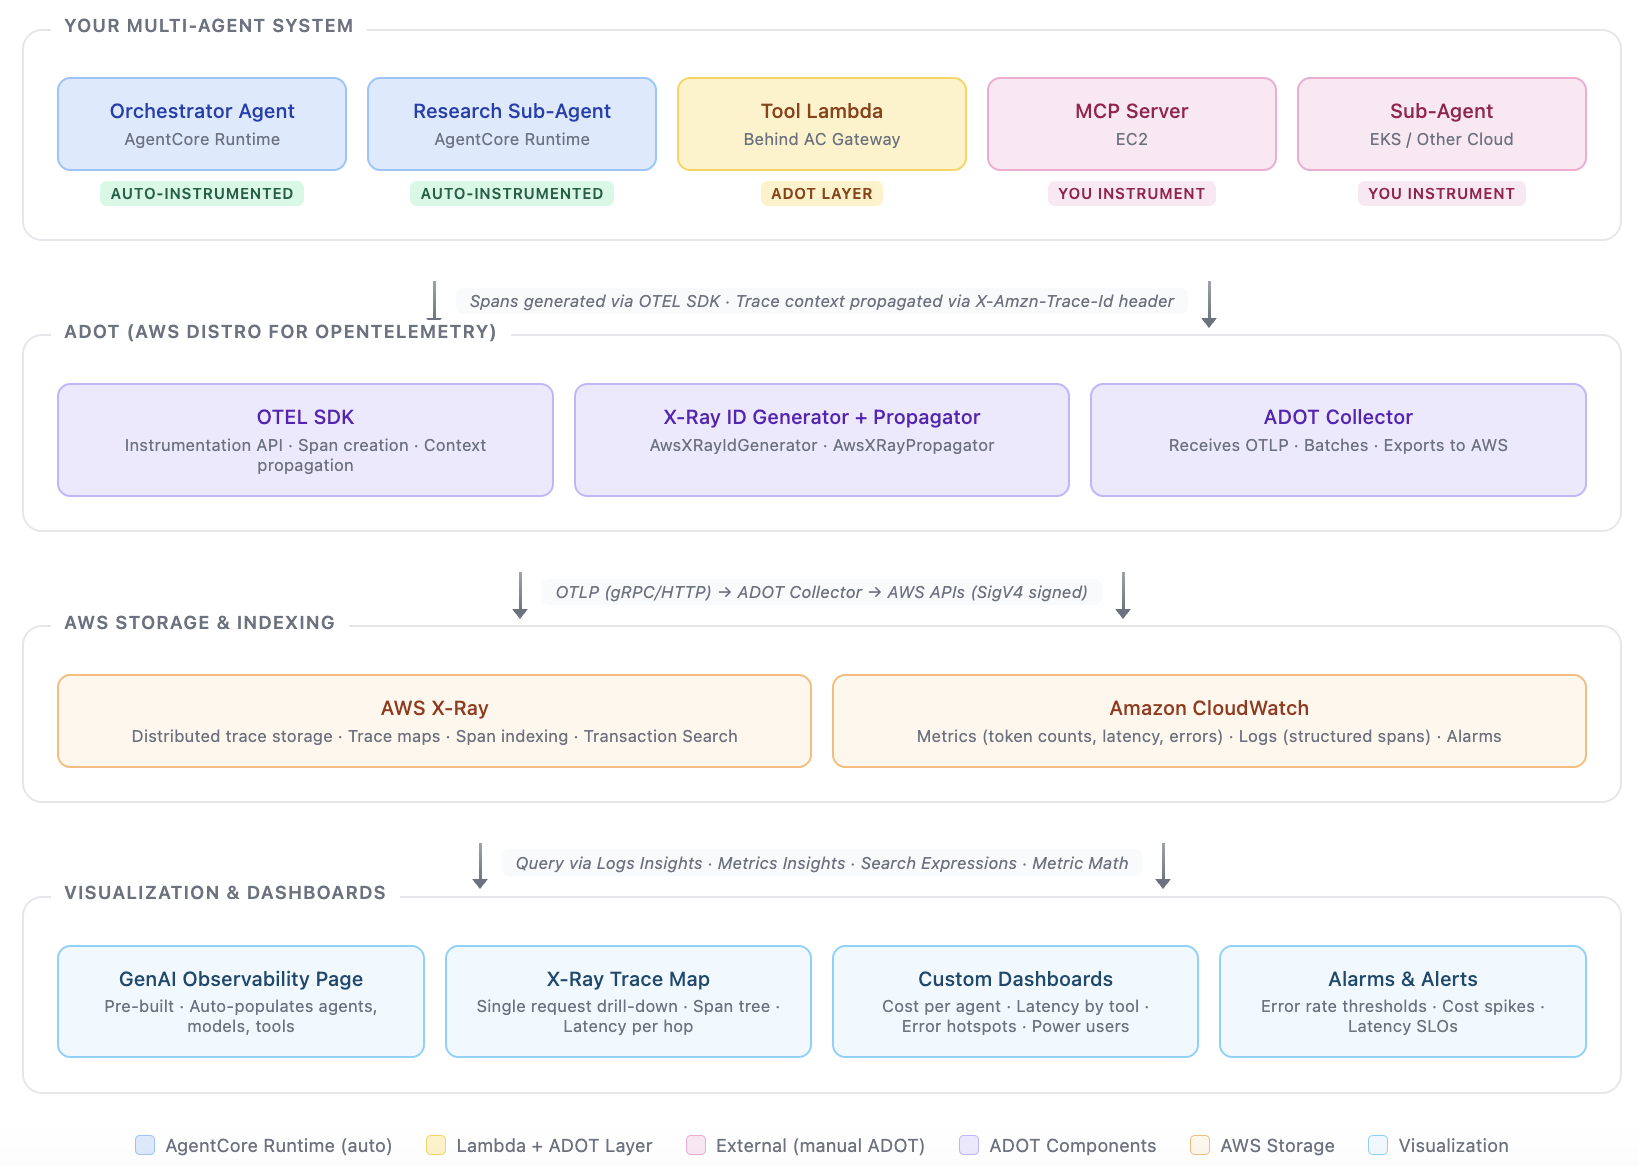Image resolution: width=1638 pixels, height=1166 pixels.
Task: Click the ADOT Components legend swatch
Action: pos(969,1145)
